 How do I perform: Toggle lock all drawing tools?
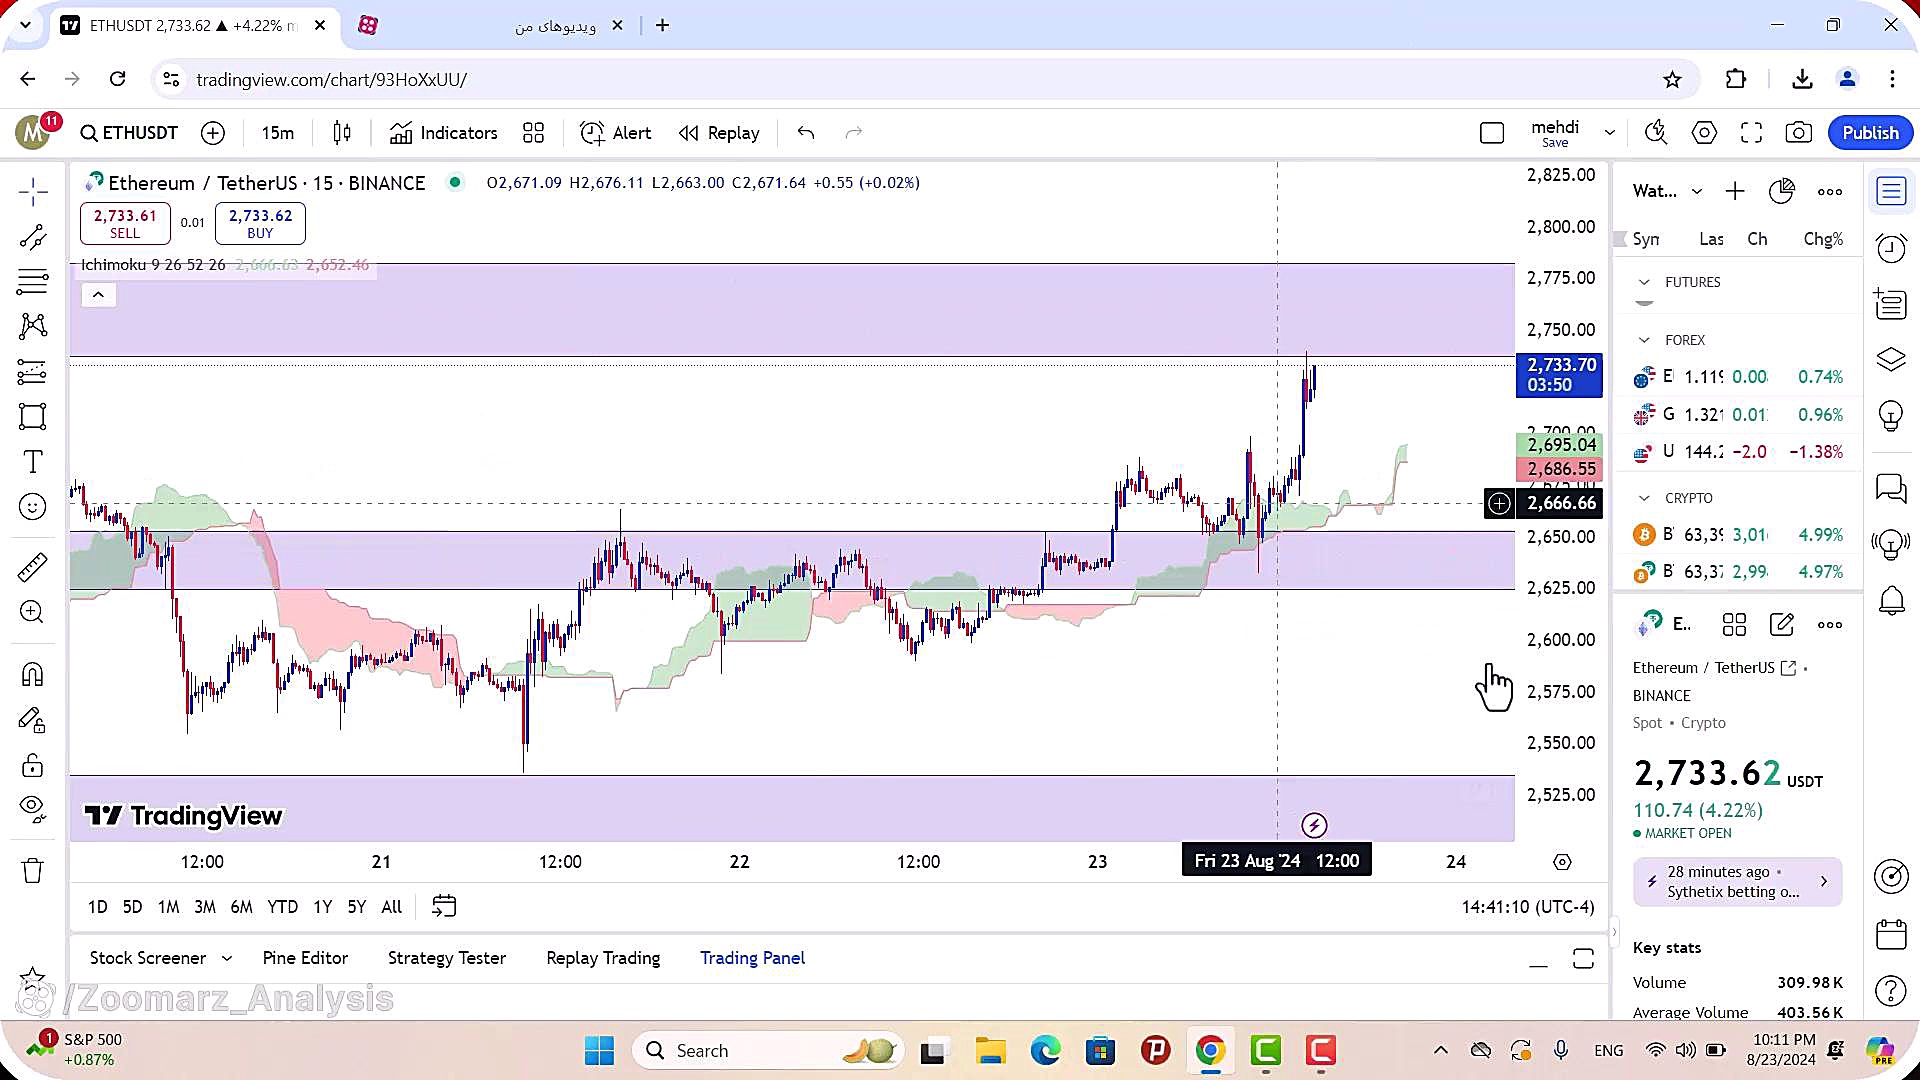coord(32,766)
